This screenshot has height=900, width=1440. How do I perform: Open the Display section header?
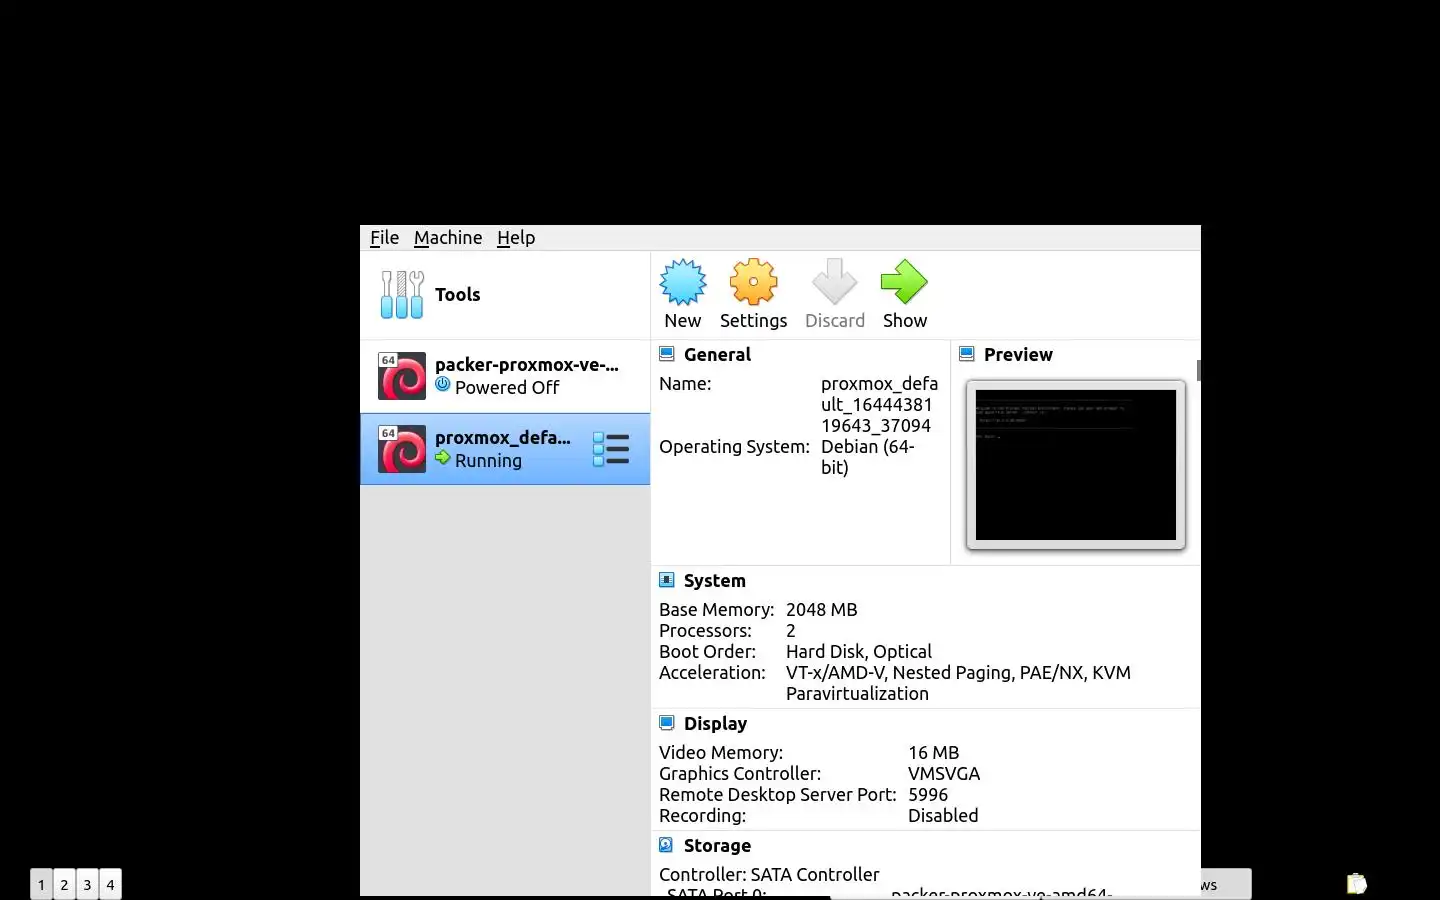(x=715, y=724)
